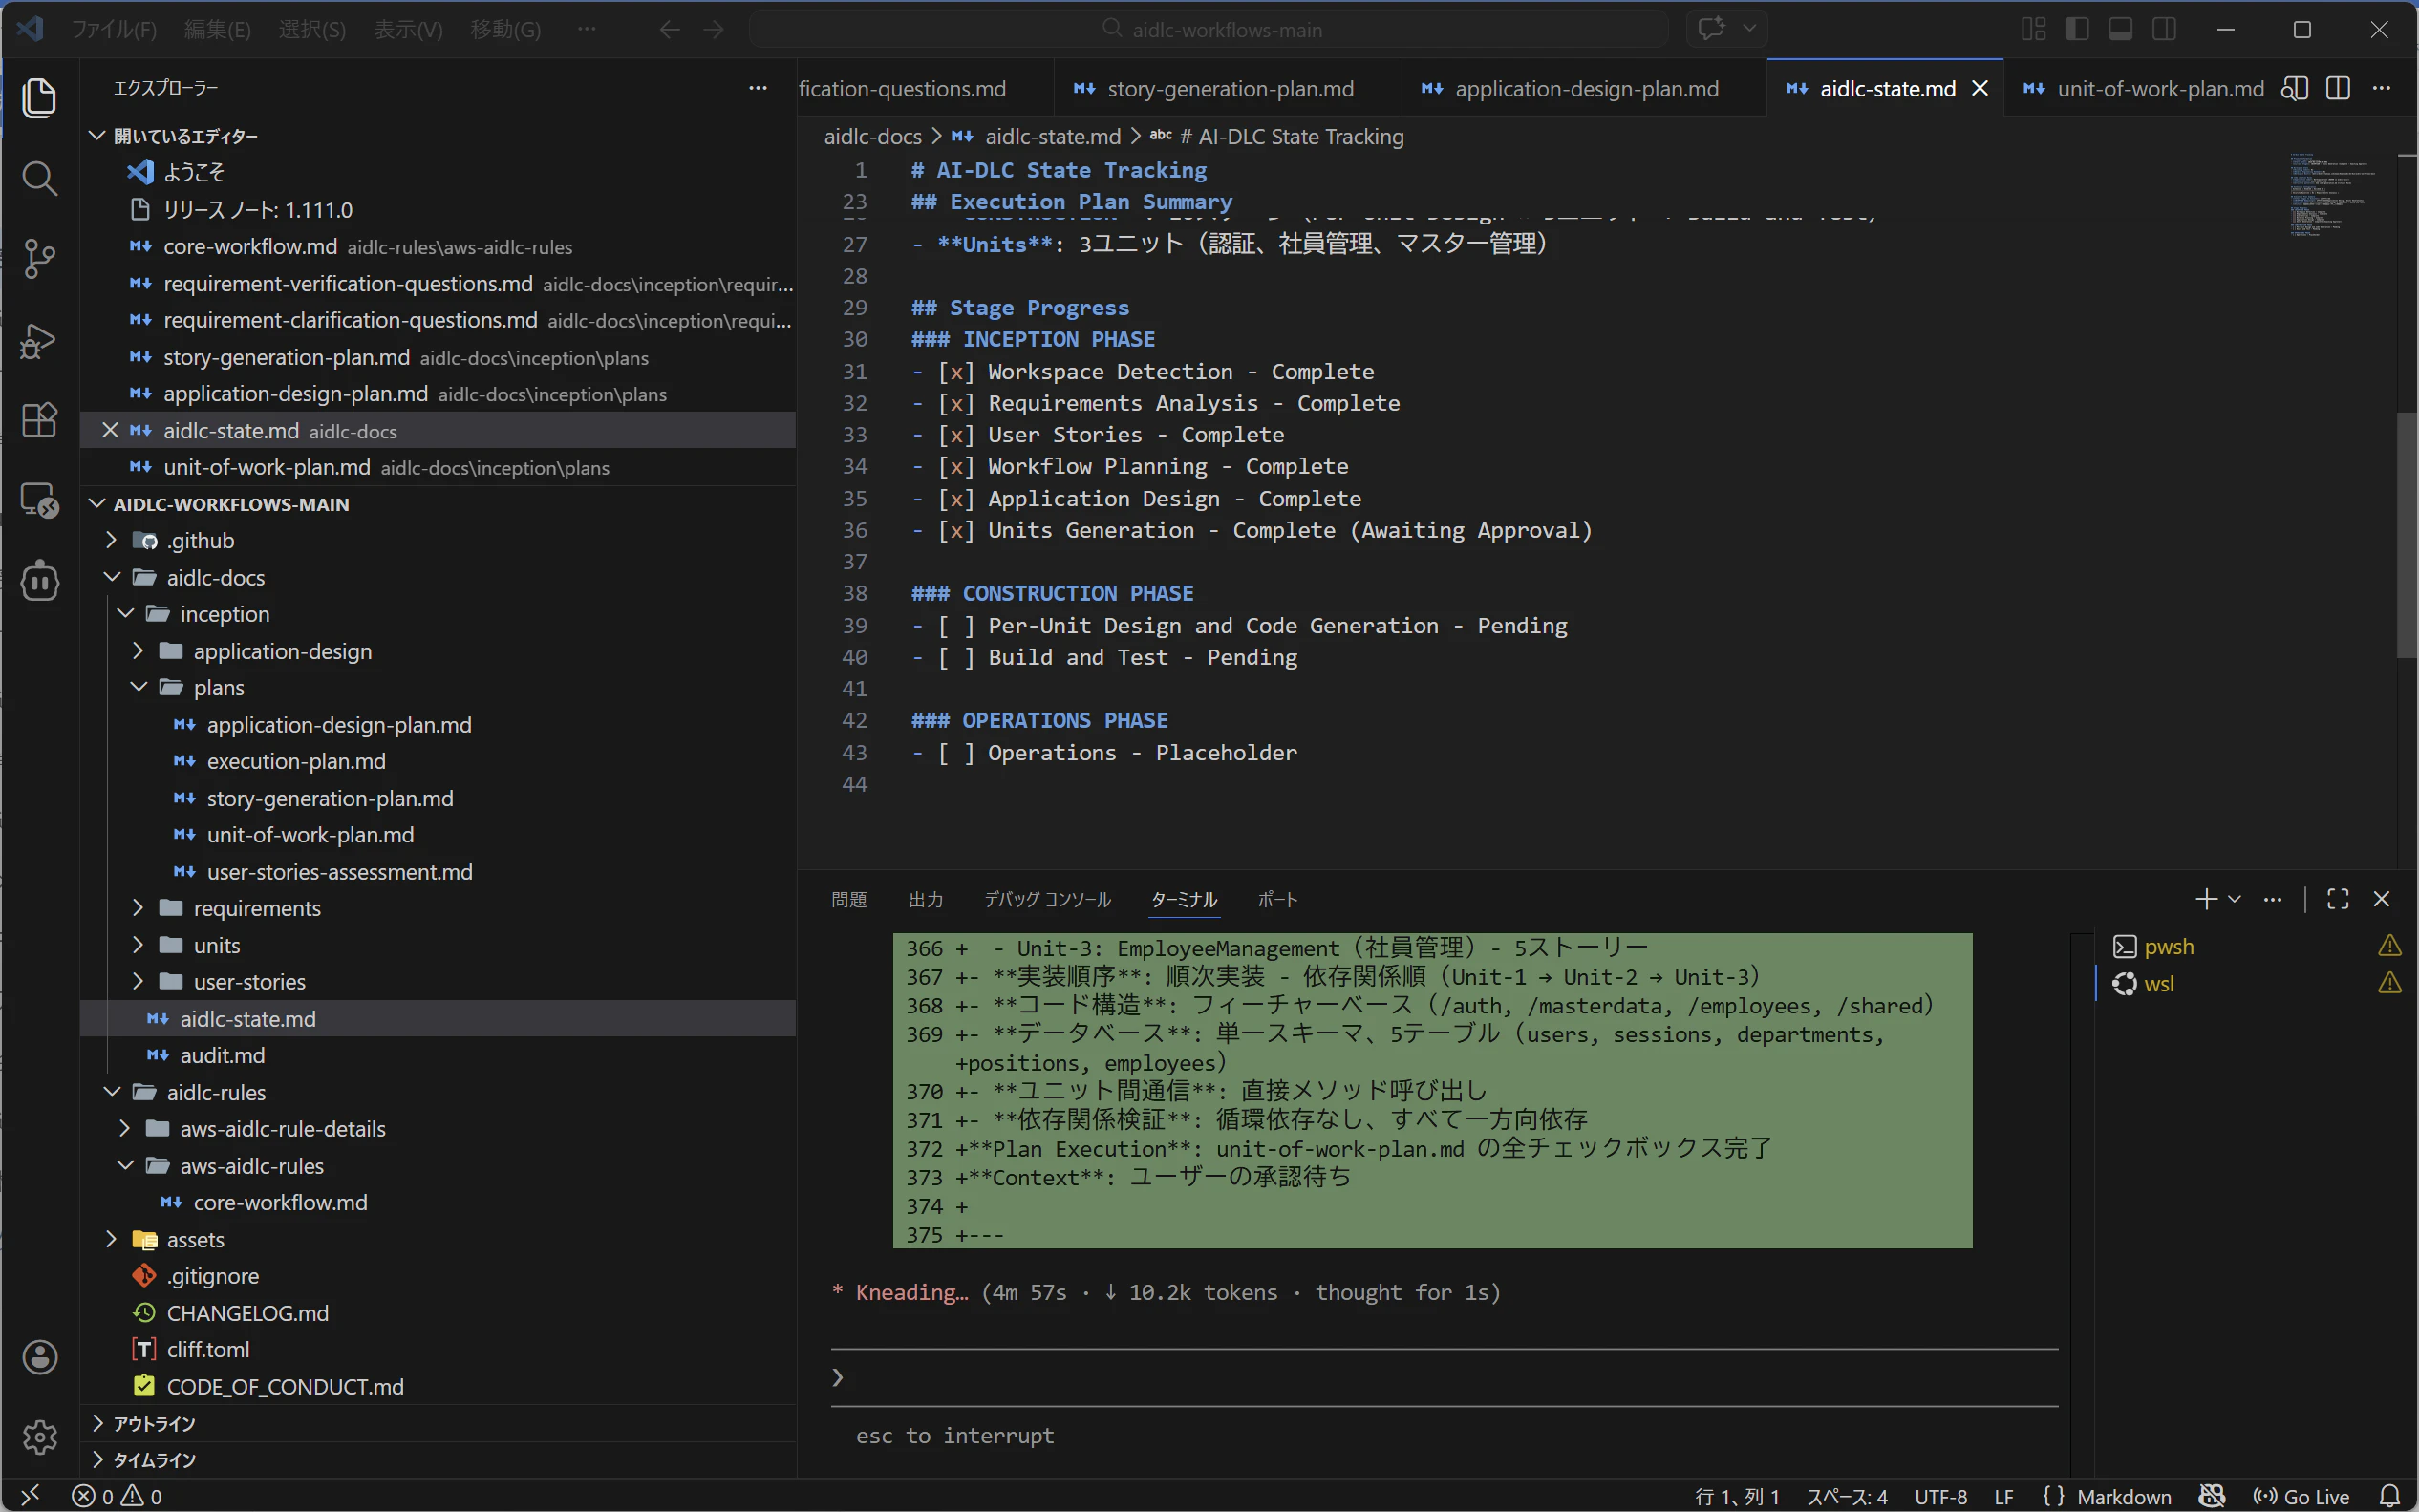The width and height of the screenshot is (2419, 1512).
Task: Open the Explorer view in activity bar
Action: (39, 98)
